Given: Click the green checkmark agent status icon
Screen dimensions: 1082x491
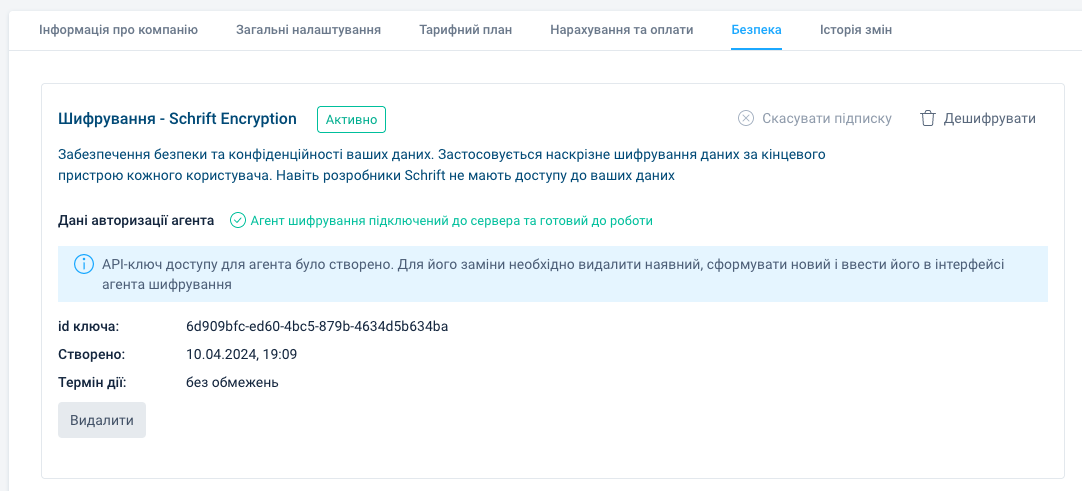Looking at the screenshot, I should (238, 220).
